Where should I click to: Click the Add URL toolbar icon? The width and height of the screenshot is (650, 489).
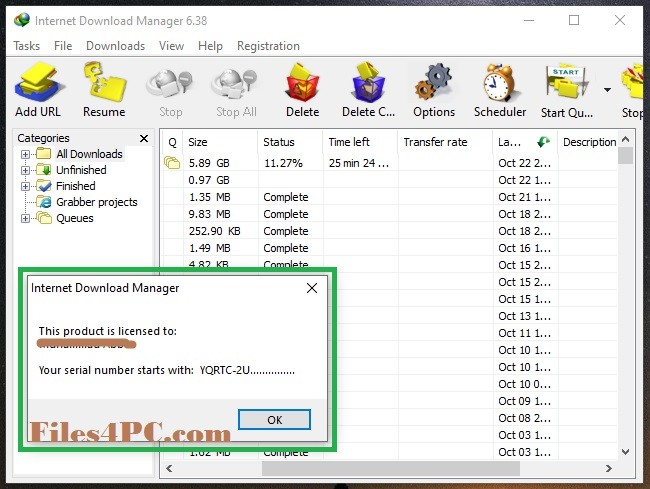click(x=39, y=82)
